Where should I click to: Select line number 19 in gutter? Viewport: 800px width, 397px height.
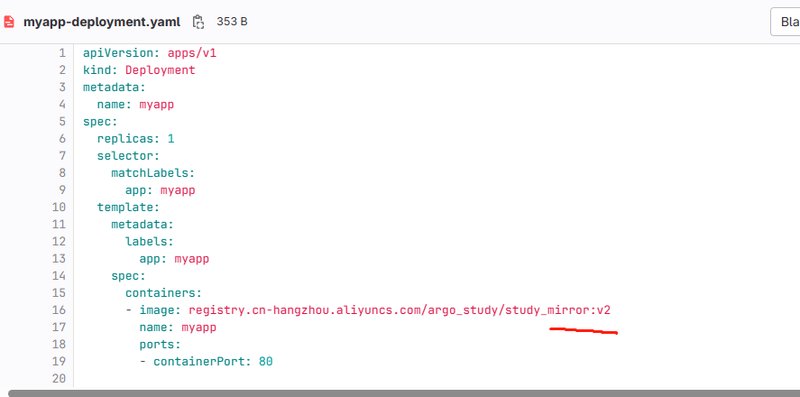tap(59, 361)
